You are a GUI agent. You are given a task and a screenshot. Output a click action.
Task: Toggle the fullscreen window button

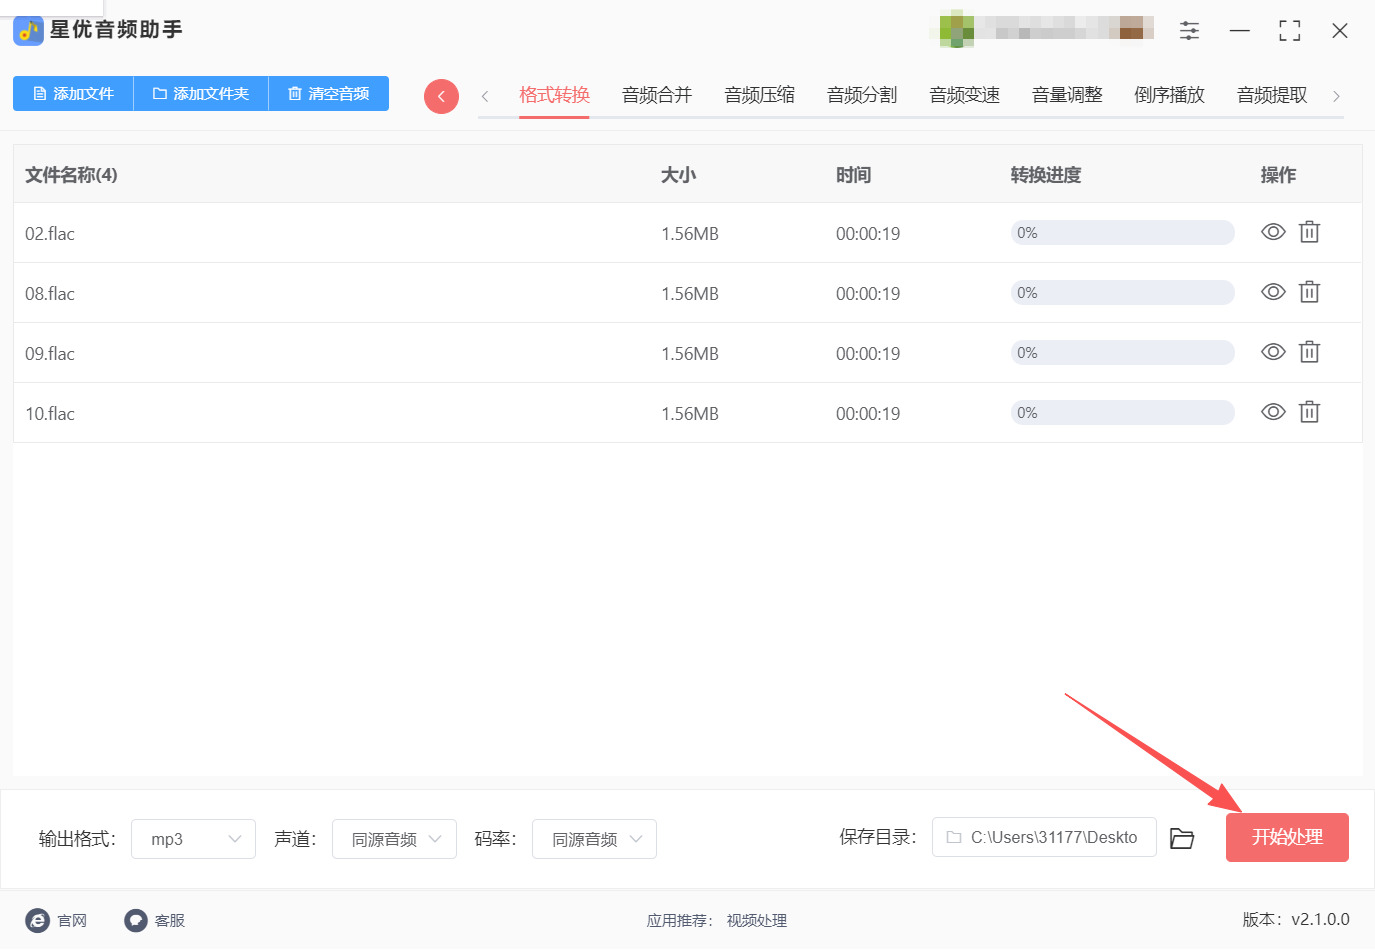(1290, 31)
